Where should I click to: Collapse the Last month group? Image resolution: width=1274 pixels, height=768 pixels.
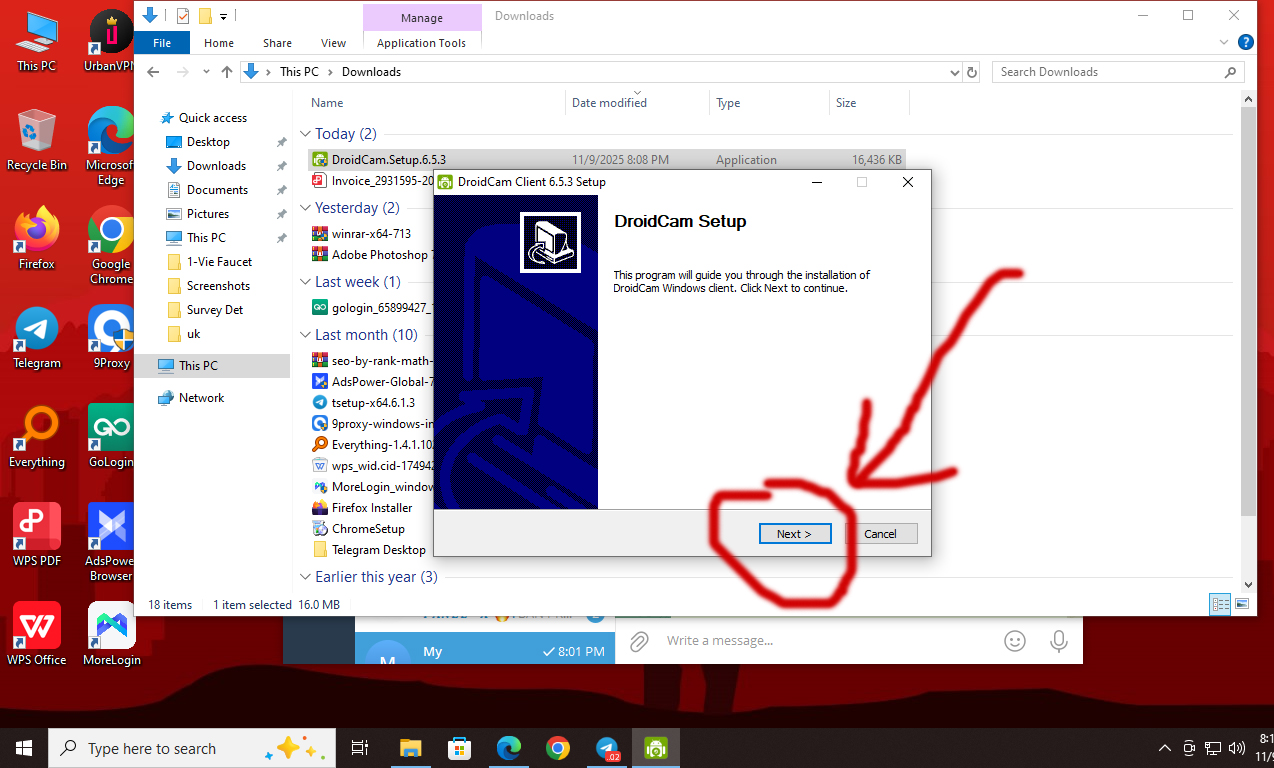point(305,335)
